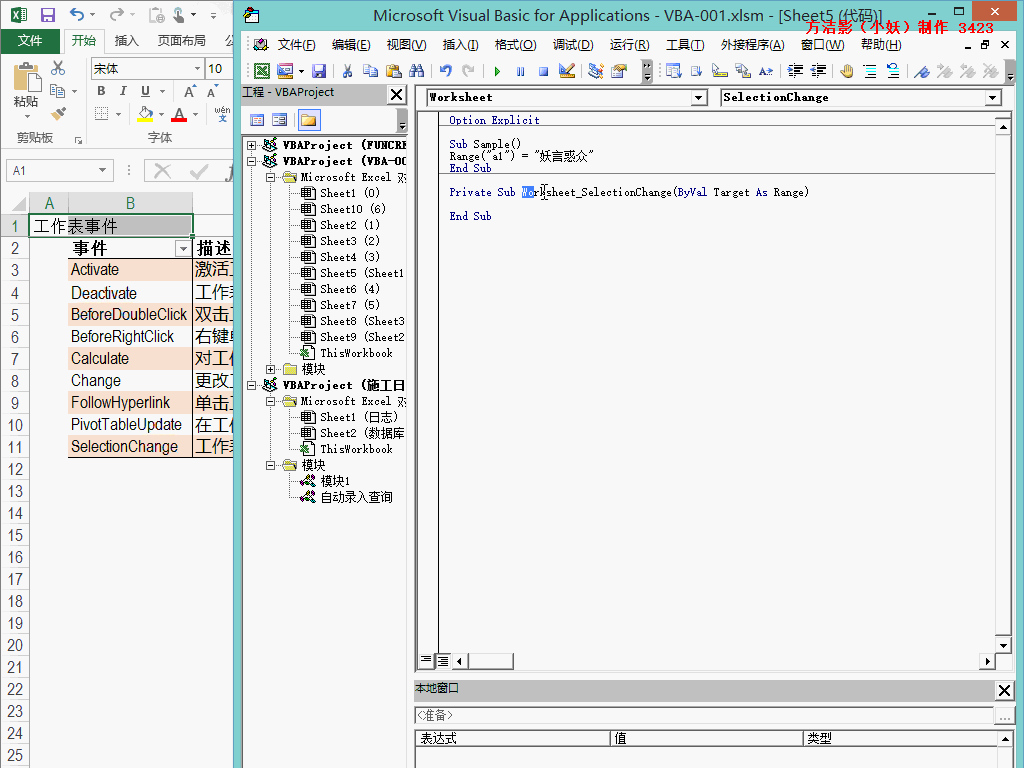The image size is (1024, 768).
Task: Open the Properties Window toolbar icon
Action: tap(618, 71)
